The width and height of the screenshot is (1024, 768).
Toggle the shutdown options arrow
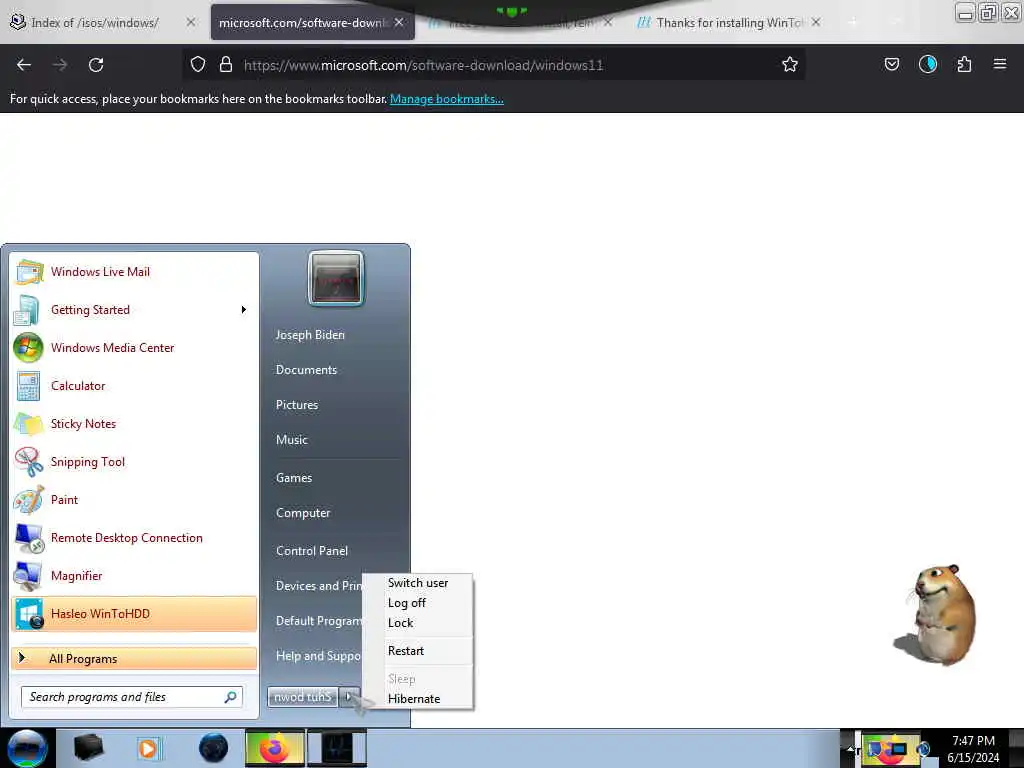(349, 697)
